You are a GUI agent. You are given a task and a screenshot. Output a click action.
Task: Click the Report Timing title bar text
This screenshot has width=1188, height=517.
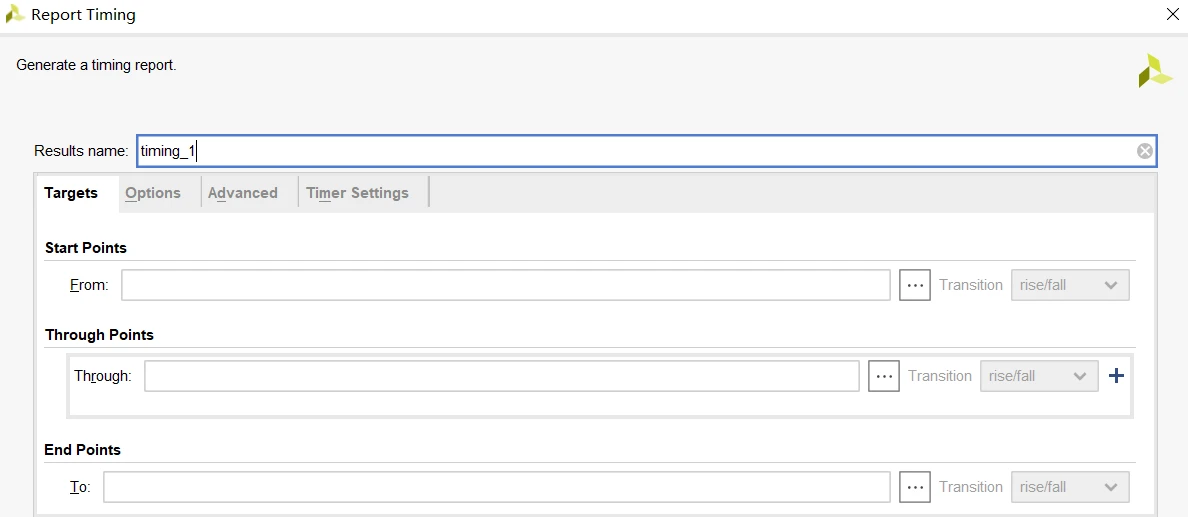(x=83, y=14)
